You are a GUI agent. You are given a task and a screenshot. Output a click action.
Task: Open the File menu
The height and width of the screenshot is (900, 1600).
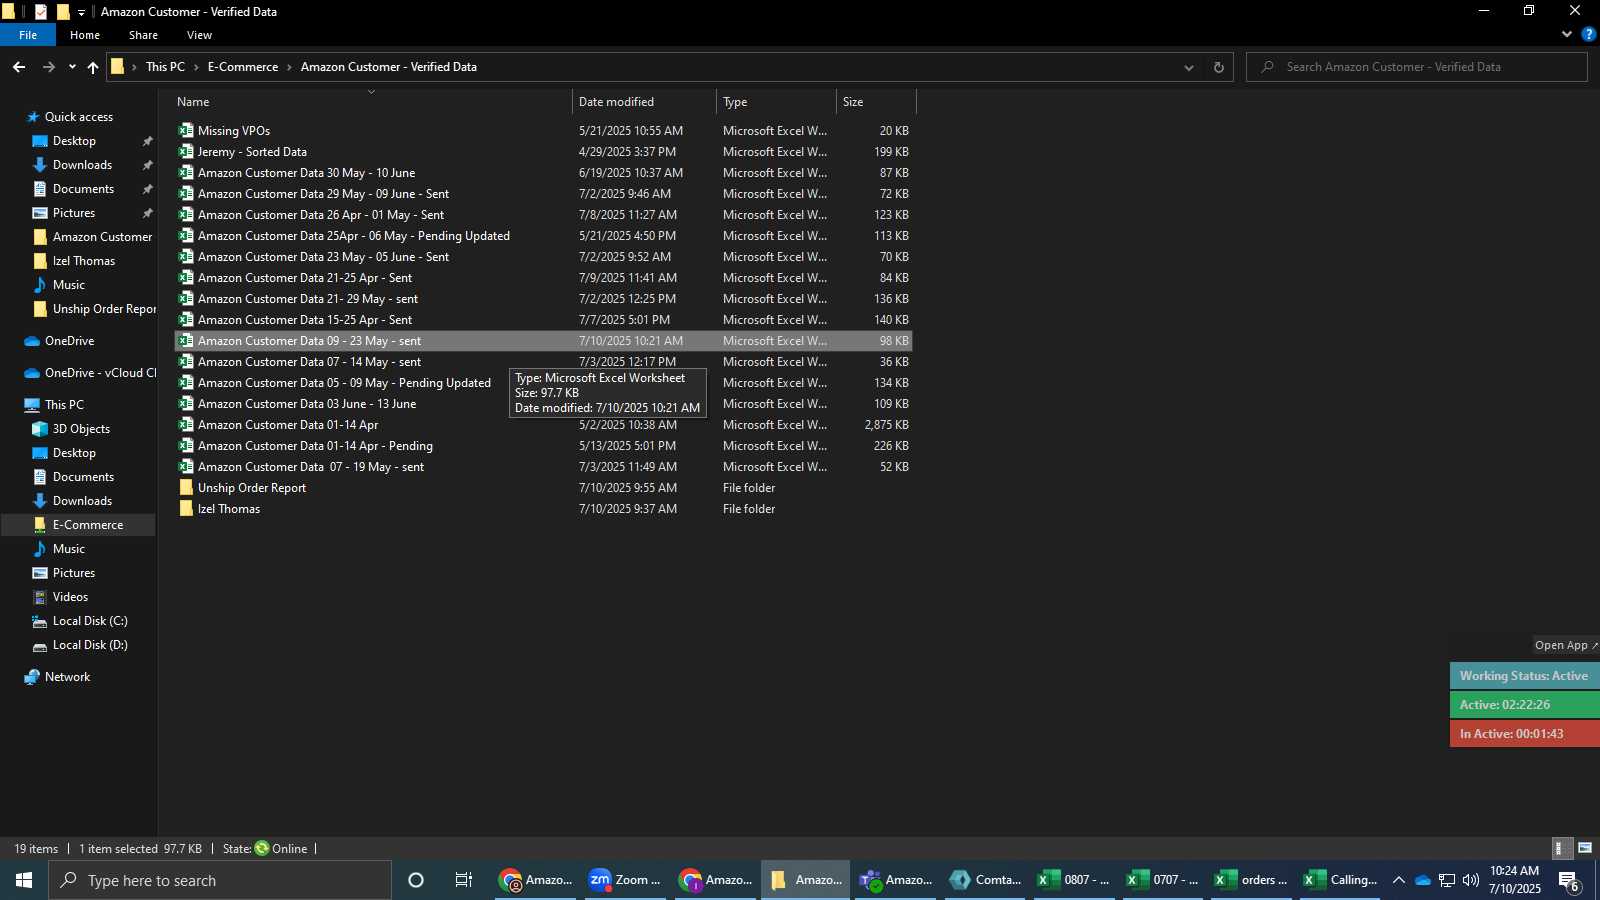pos(28,35)
